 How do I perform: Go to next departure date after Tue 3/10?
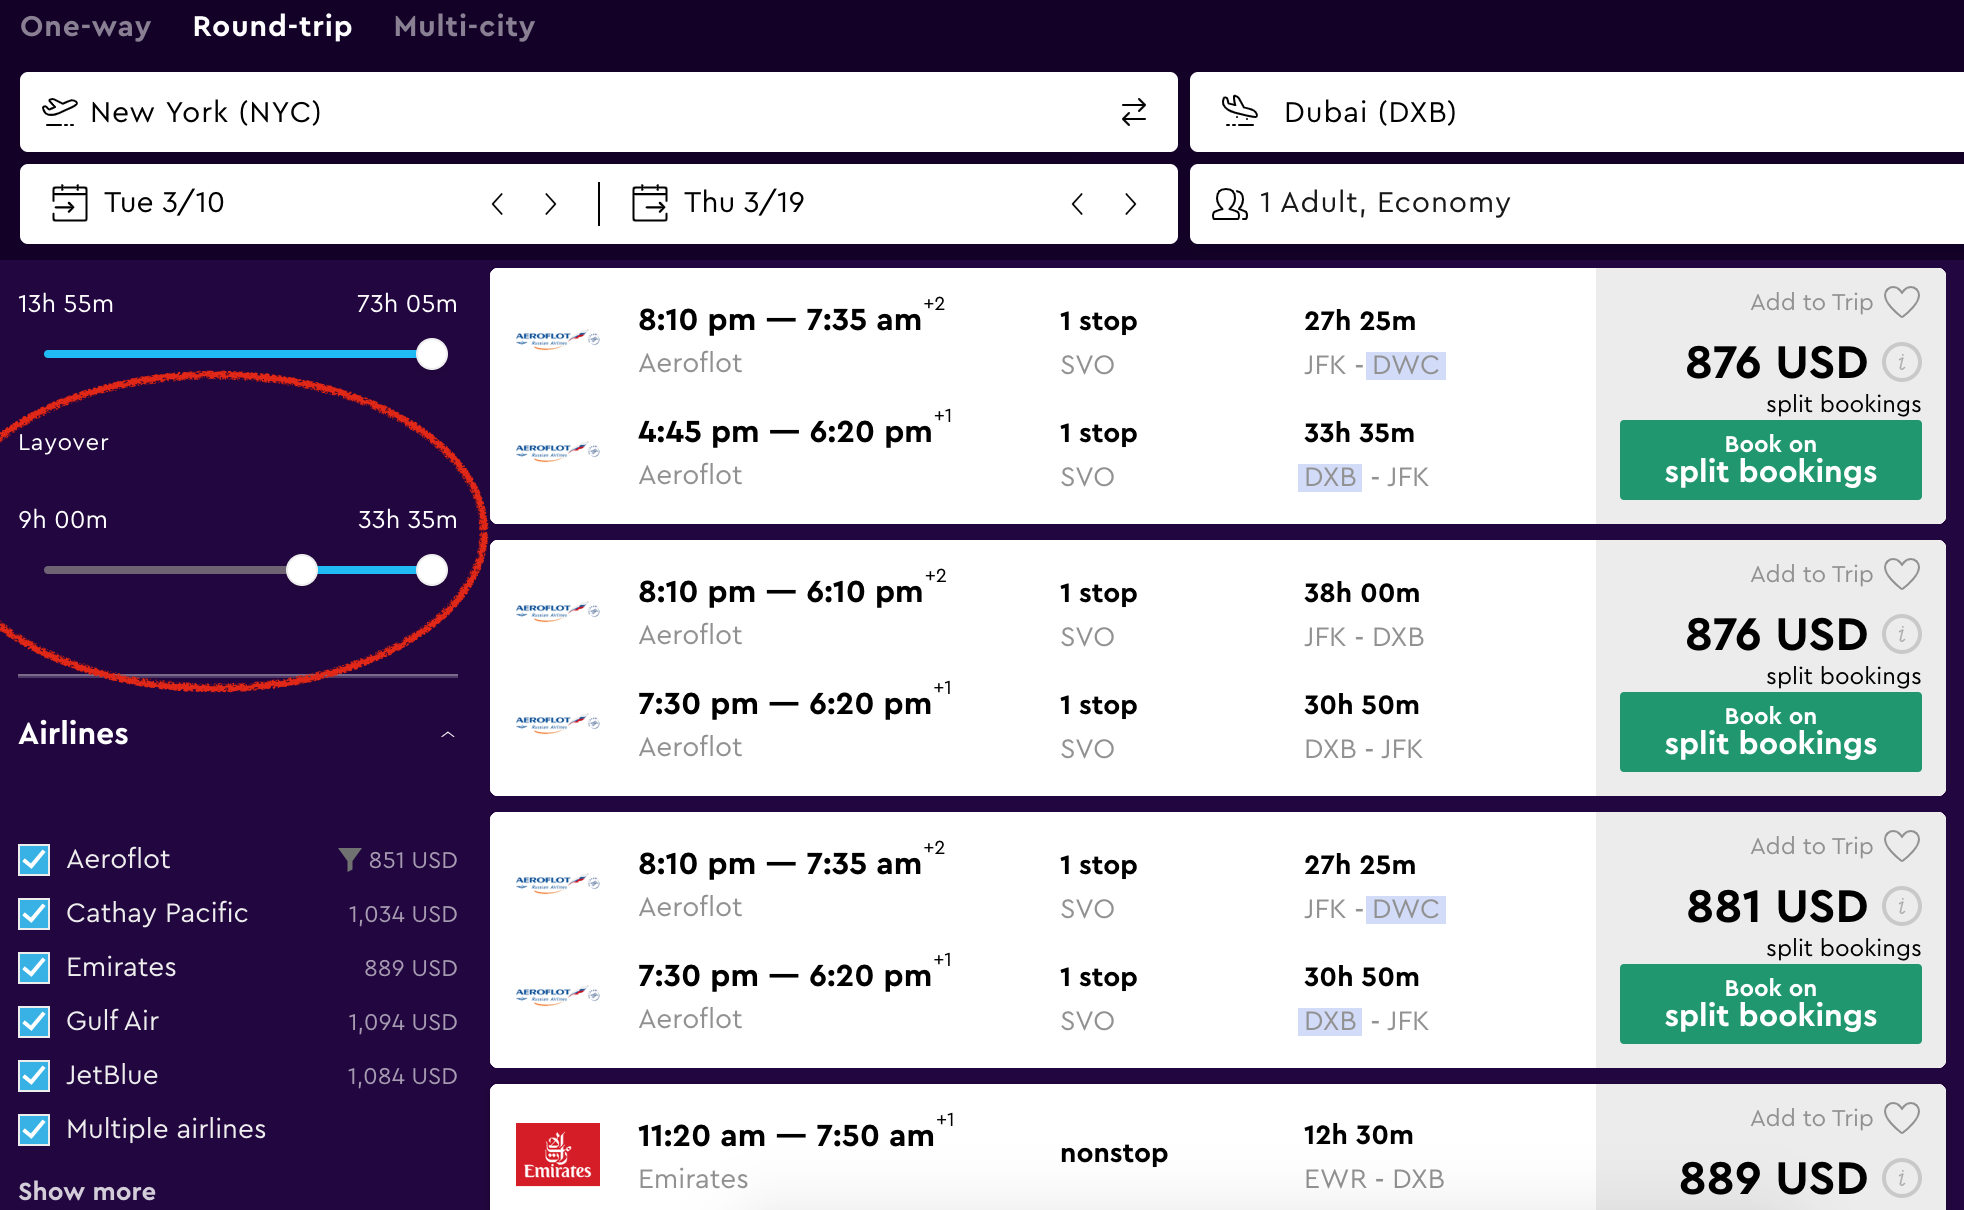(550, 204)
